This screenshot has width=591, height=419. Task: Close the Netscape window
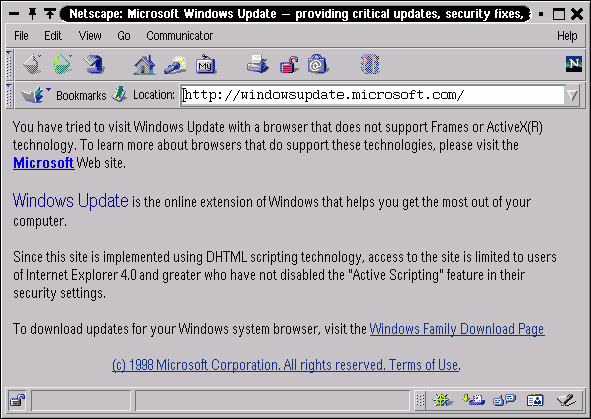pyautogui.click(x=577, y=14)
